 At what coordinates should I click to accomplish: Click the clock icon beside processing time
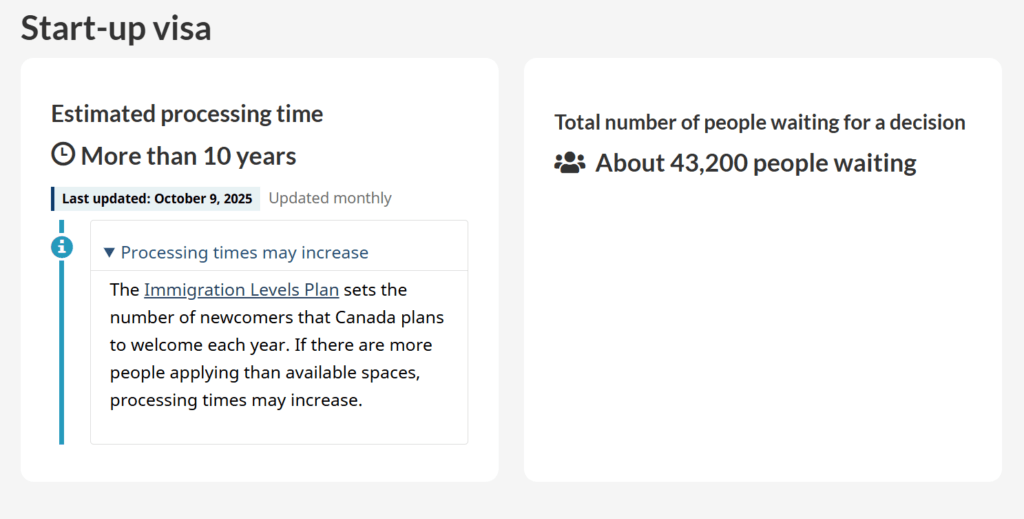(x=63, y=155)
